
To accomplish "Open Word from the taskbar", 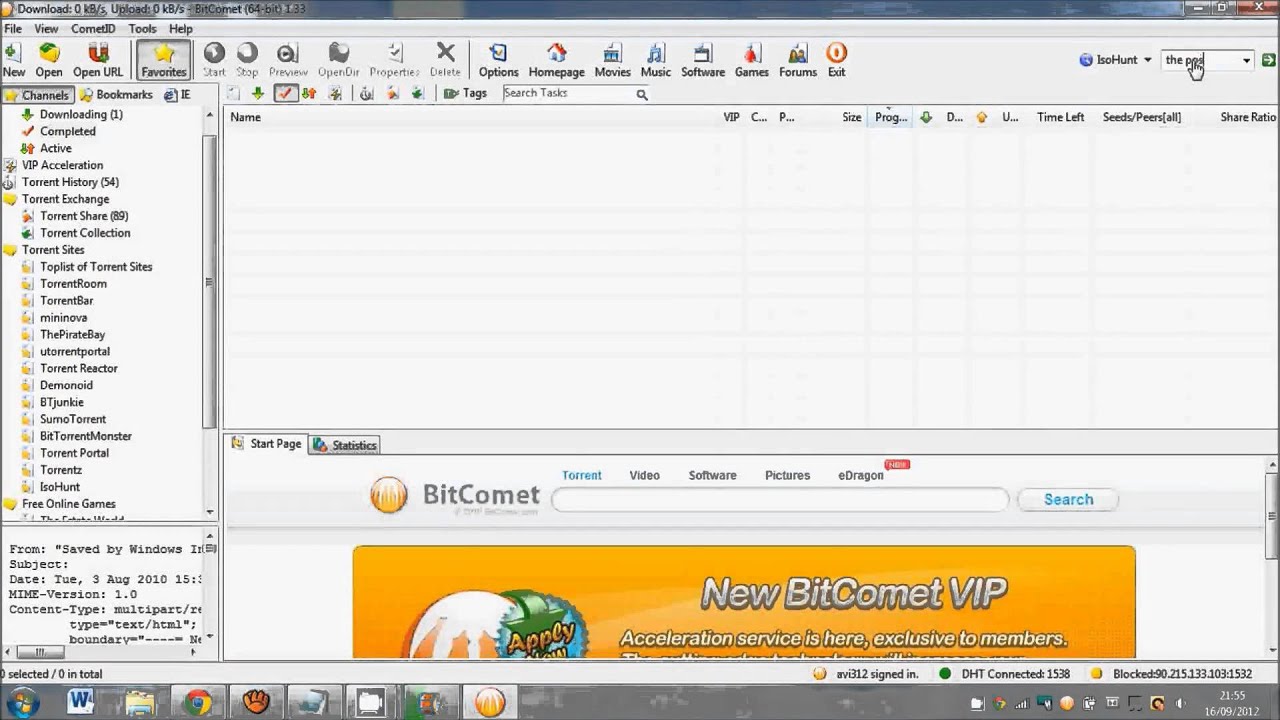I will pyautogui.click(x=81, y=703).
